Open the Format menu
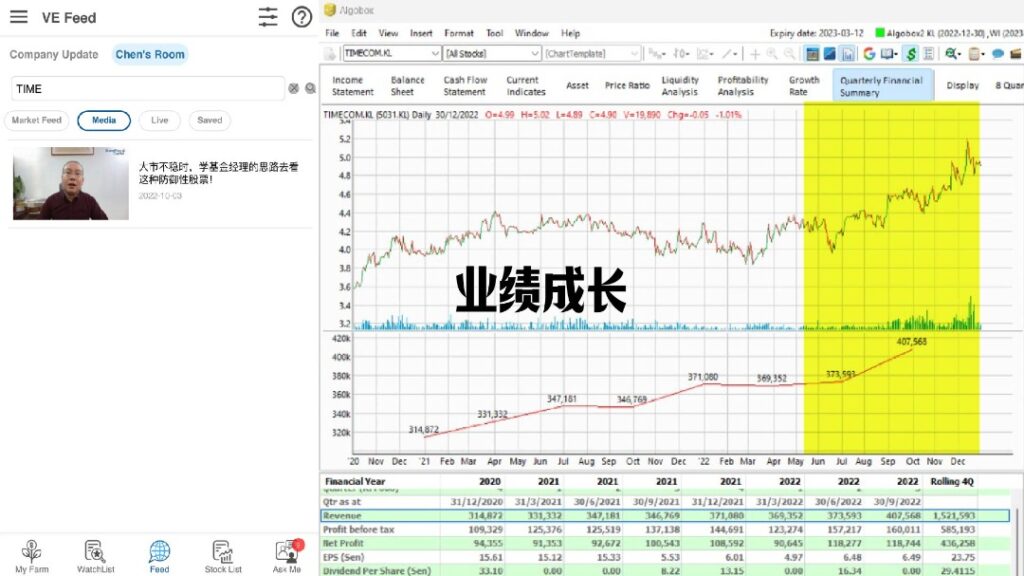Viewport: 1024px width, 576px height. point(459,33)
